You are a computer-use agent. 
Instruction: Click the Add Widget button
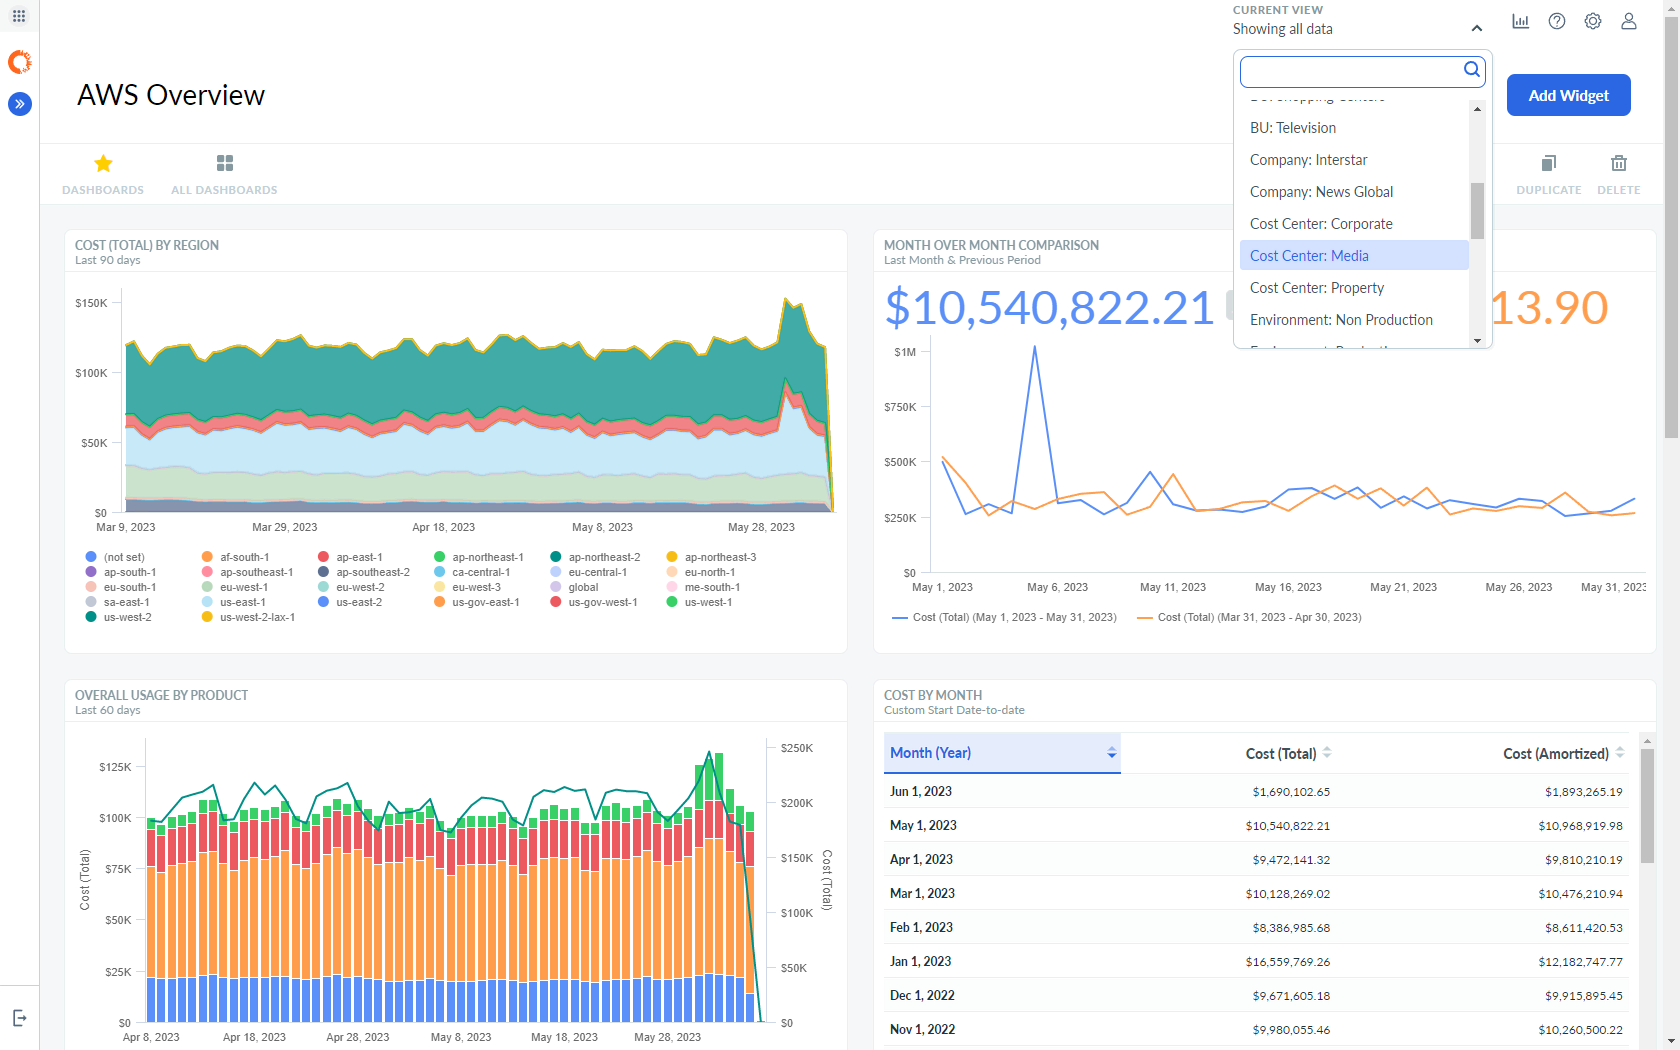click(1568, 95)
